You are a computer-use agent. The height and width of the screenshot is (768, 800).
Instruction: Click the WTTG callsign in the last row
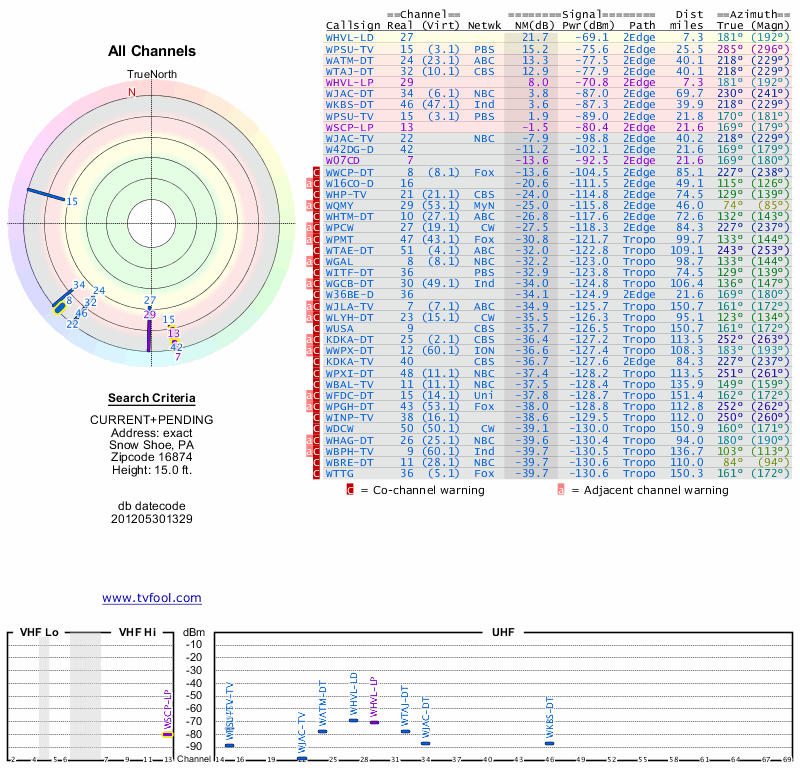point(340,471)
